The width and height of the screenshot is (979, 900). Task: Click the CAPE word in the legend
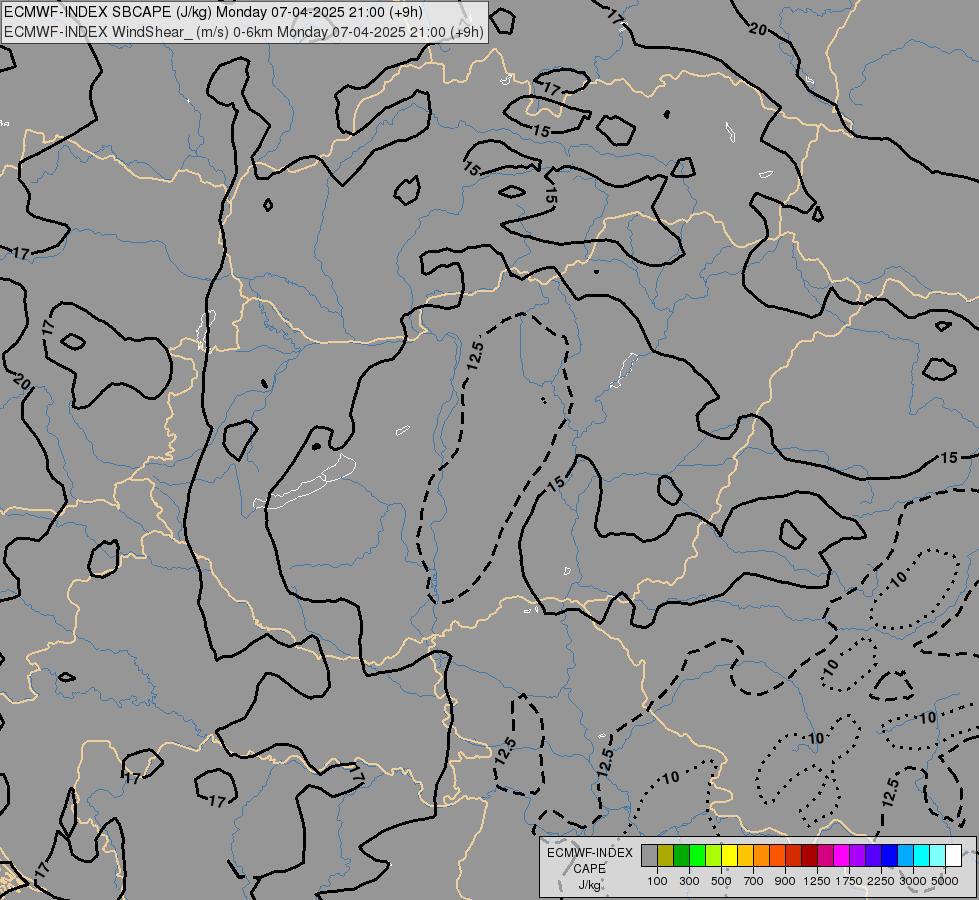pos(589,869)
